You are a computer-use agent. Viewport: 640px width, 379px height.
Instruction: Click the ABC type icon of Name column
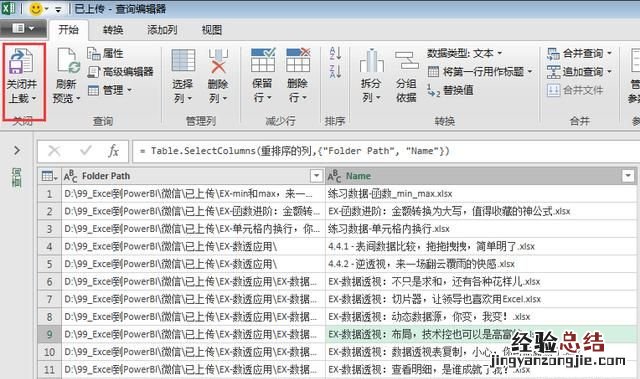(x=334, y=176)
